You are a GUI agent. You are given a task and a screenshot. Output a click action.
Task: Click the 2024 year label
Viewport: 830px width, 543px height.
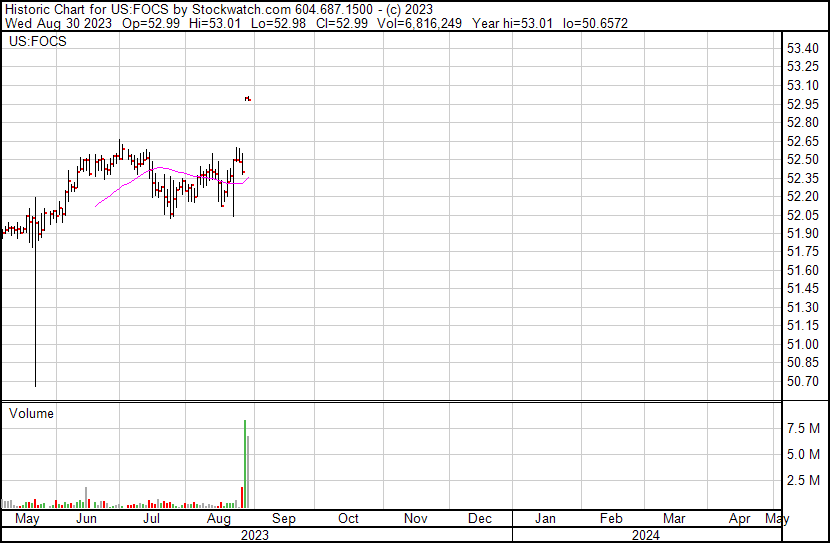(x=646, y=535)
